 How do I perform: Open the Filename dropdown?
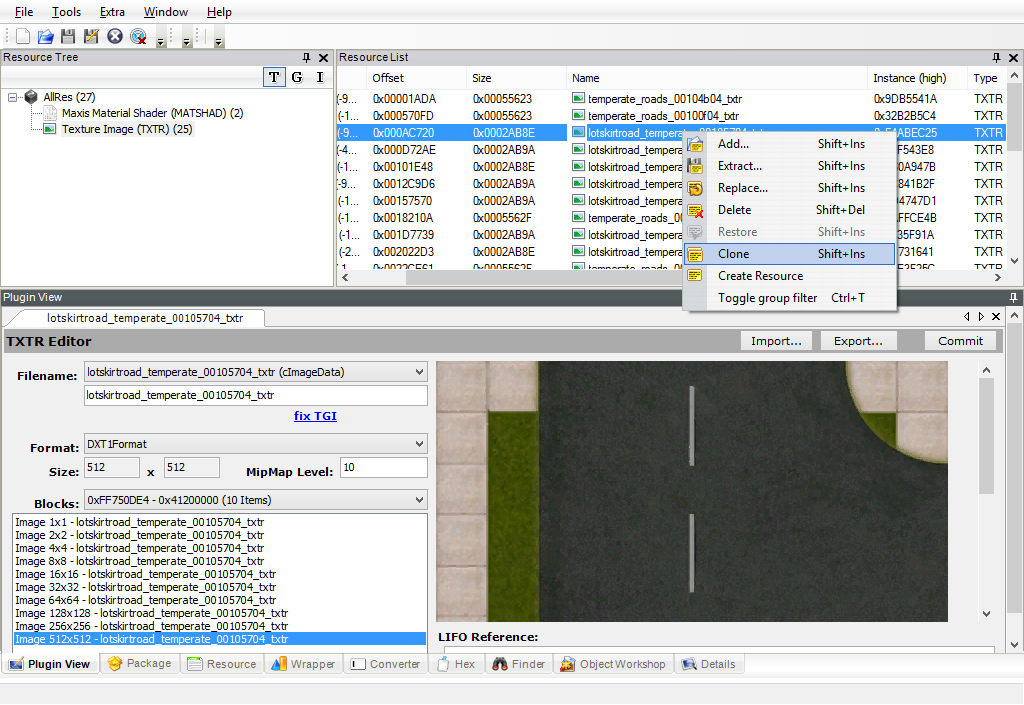click(x=419, y=372)
